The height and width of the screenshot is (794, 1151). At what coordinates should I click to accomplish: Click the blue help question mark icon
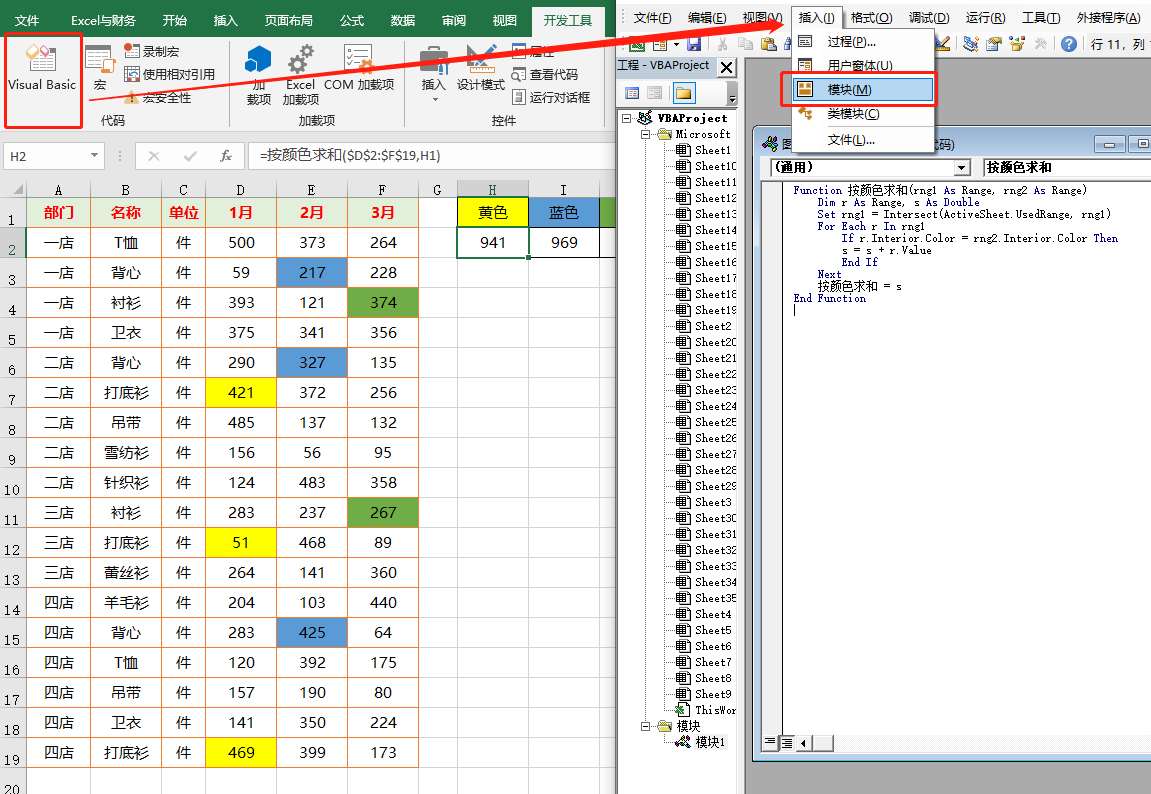point(1069,45)
